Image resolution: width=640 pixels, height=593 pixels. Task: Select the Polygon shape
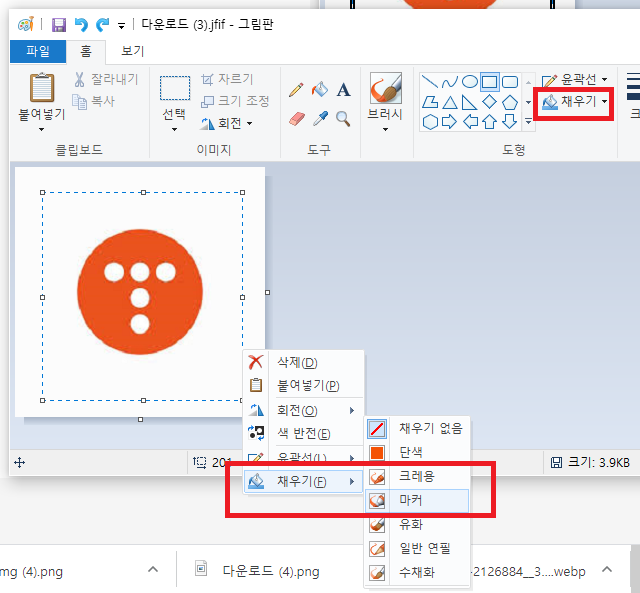click(x=430, y=102)
